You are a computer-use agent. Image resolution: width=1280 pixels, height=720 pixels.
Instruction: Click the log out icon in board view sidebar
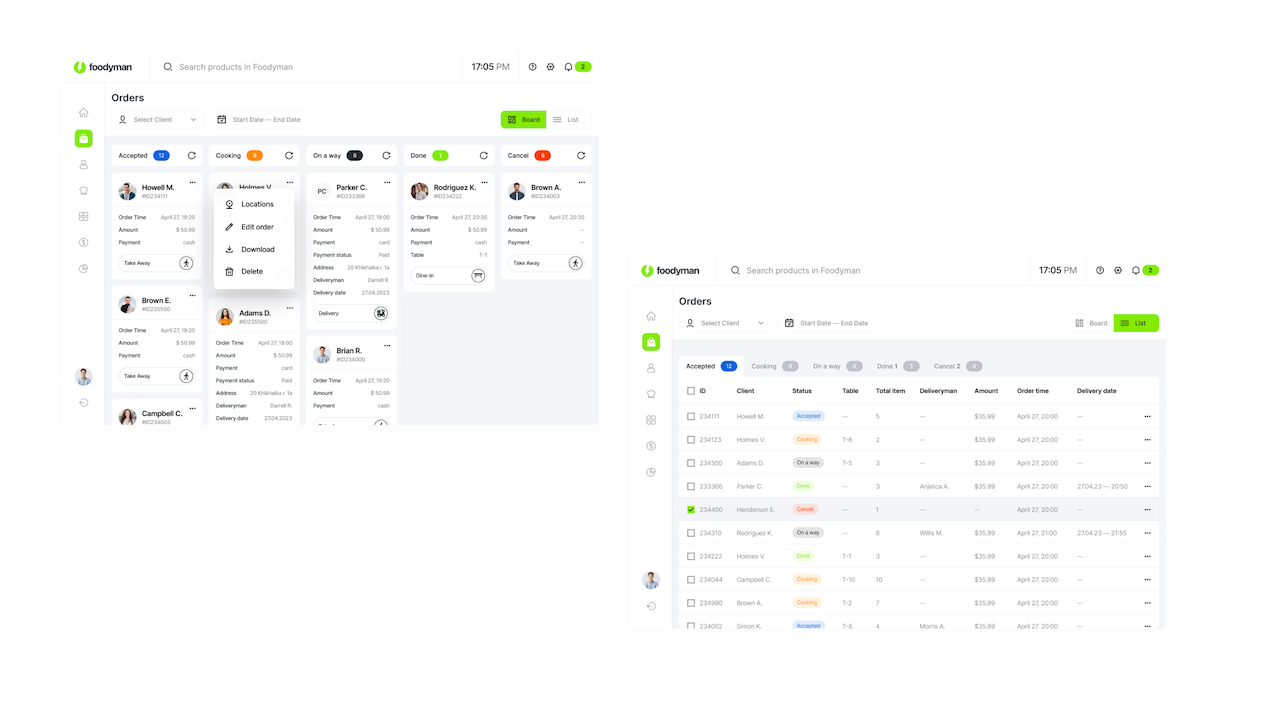[x=84, y=403]
